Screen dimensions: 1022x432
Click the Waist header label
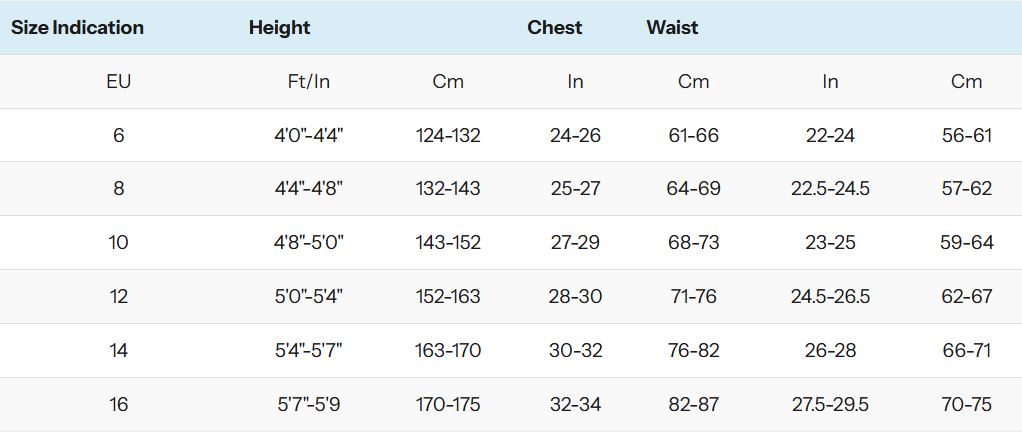[672, 27]
